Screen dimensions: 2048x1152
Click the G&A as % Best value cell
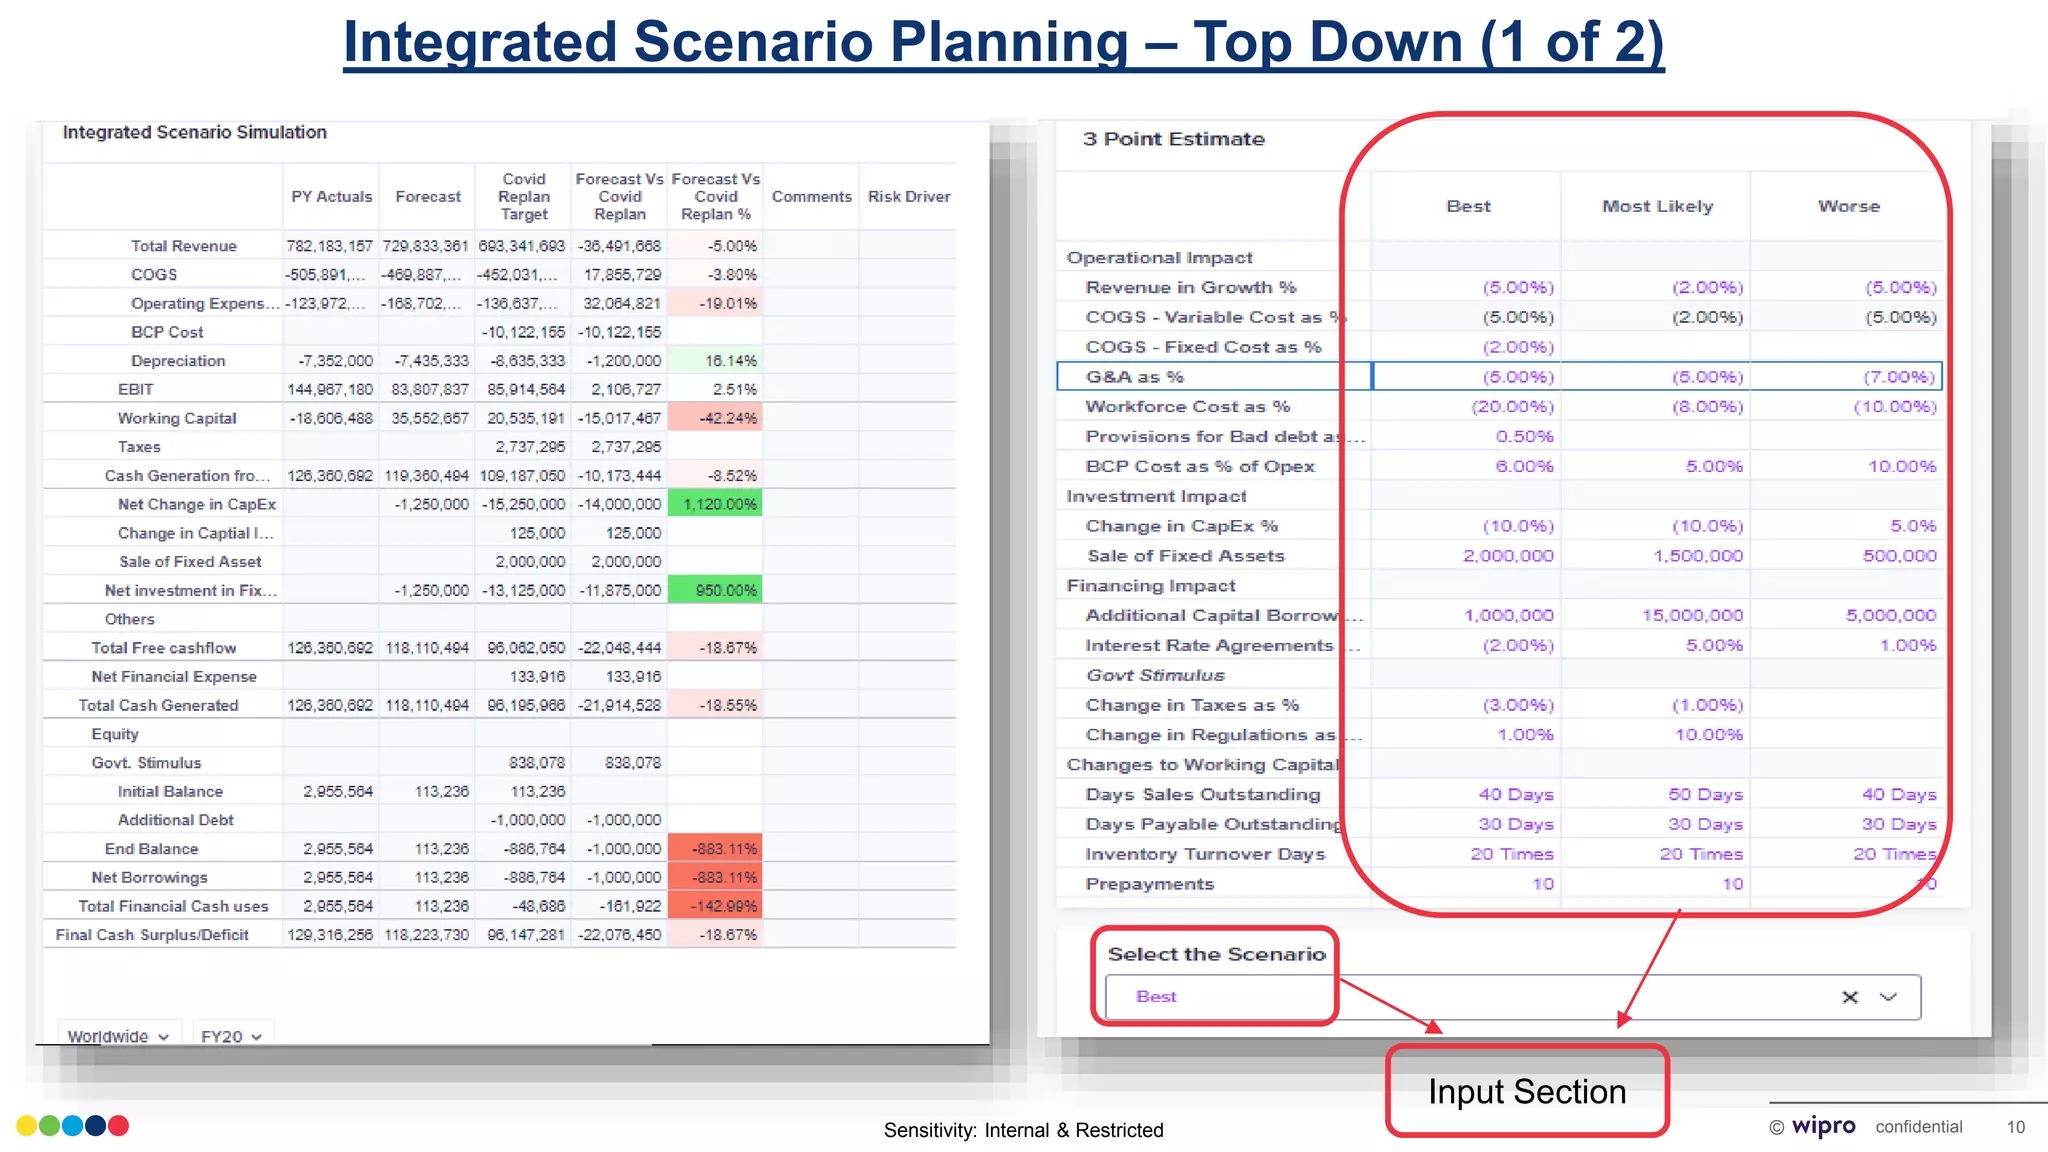1466,377
